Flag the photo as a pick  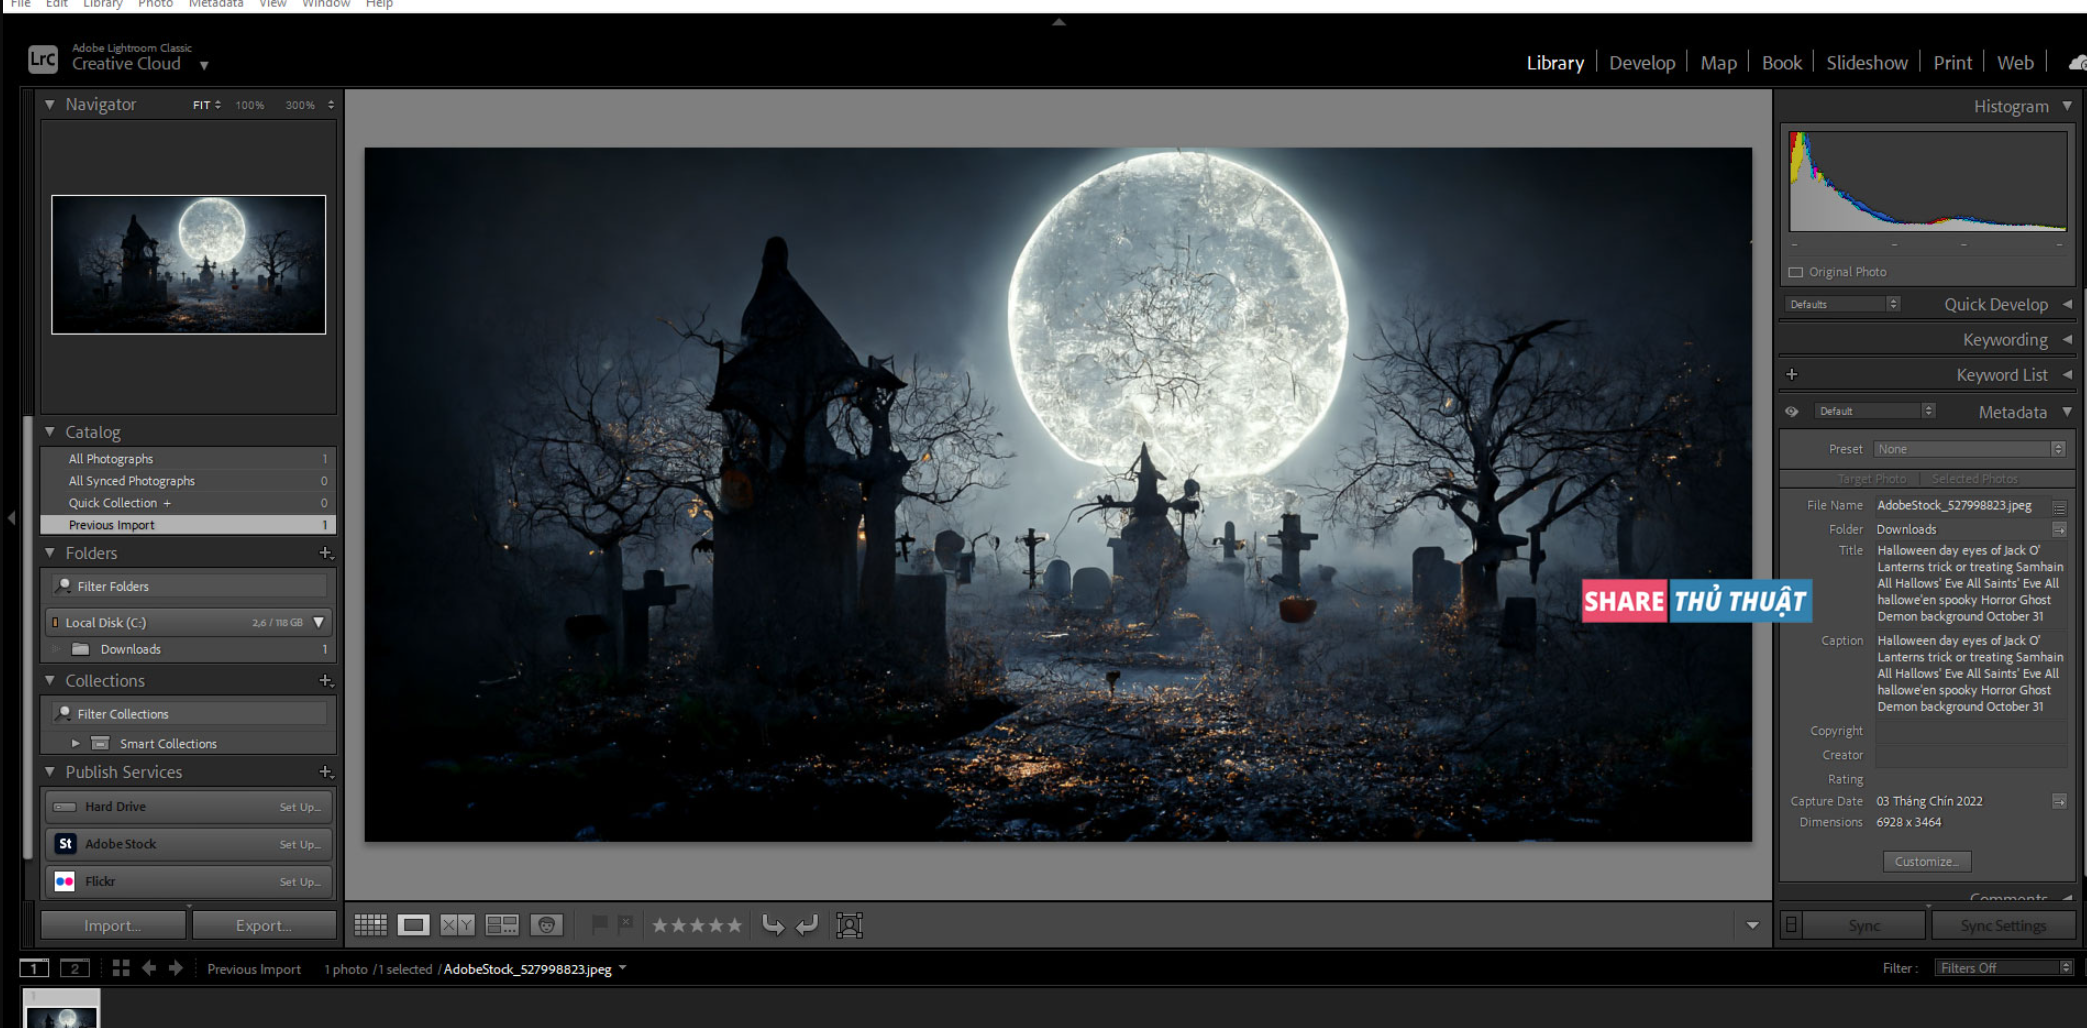point(599,925)
